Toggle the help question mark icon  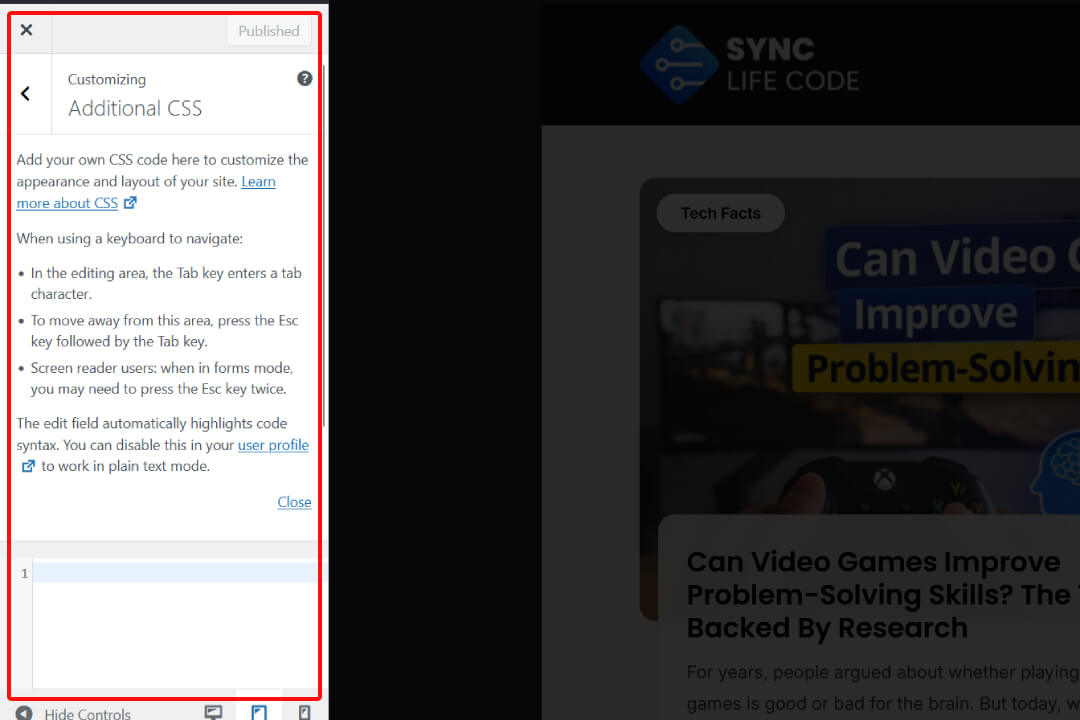click(305, 78)
